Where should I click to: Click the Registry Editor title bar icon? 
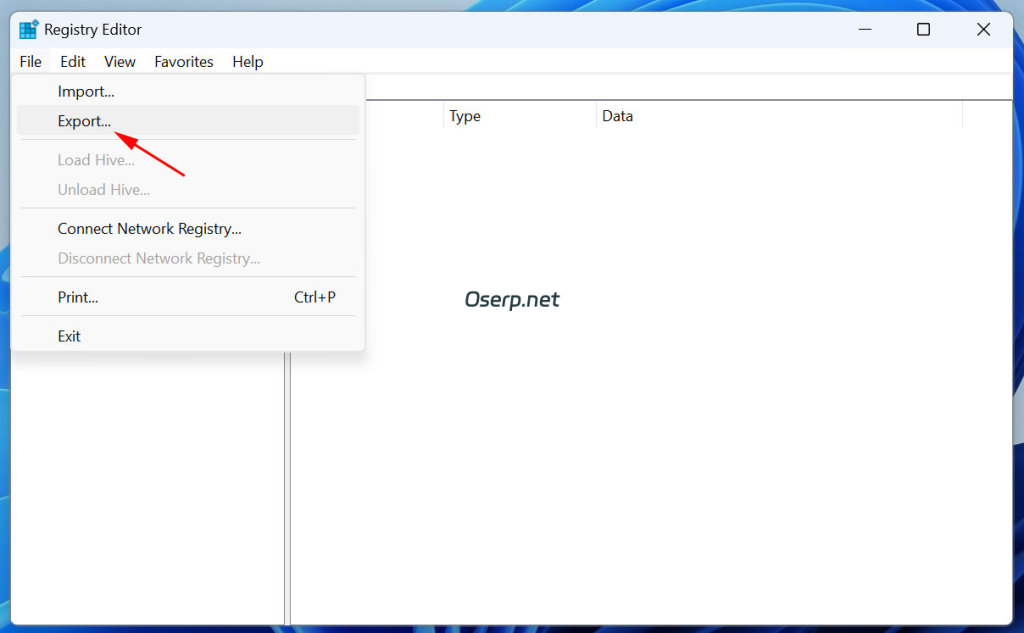tap(29, 29)
